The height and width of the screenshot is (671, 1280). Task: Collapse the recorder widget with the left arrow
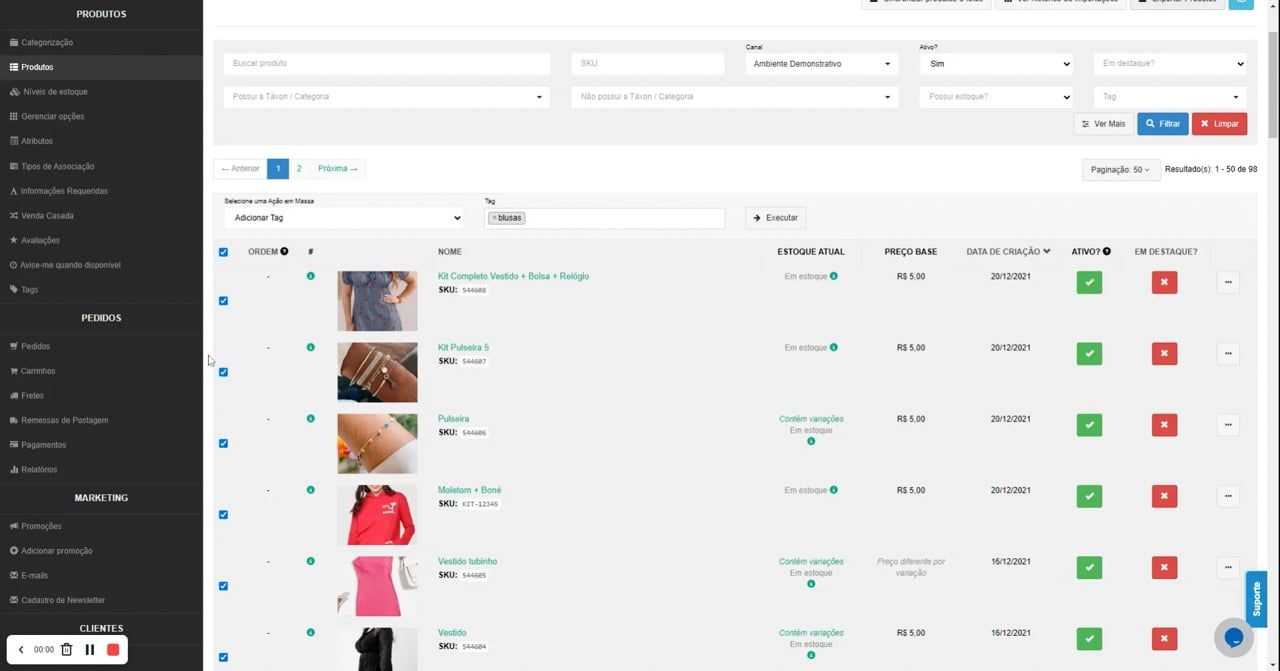(21, 649)
